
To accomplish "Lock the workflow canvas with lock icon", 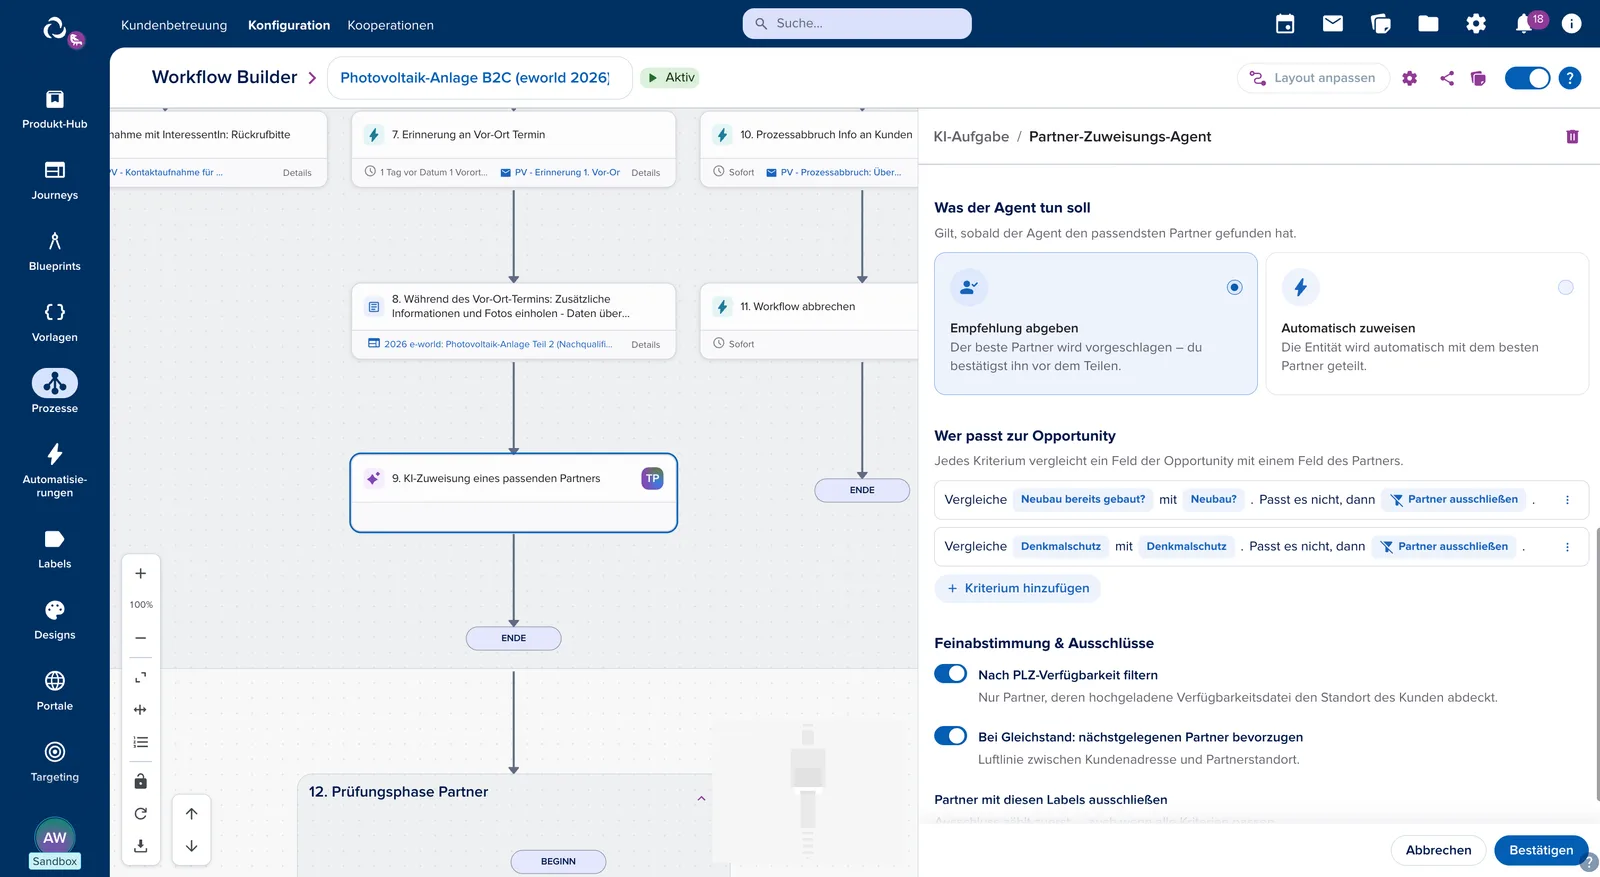I will click(x=141, y=781).
